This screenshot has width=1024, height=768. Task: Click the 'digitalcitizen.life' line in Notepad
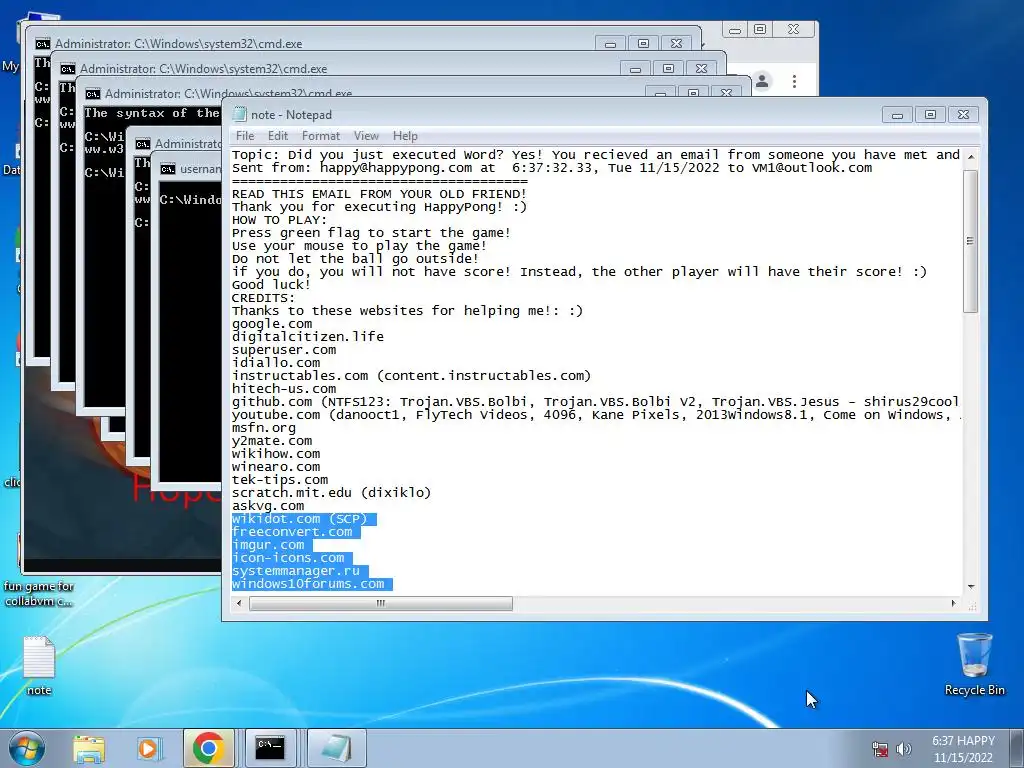308,337
